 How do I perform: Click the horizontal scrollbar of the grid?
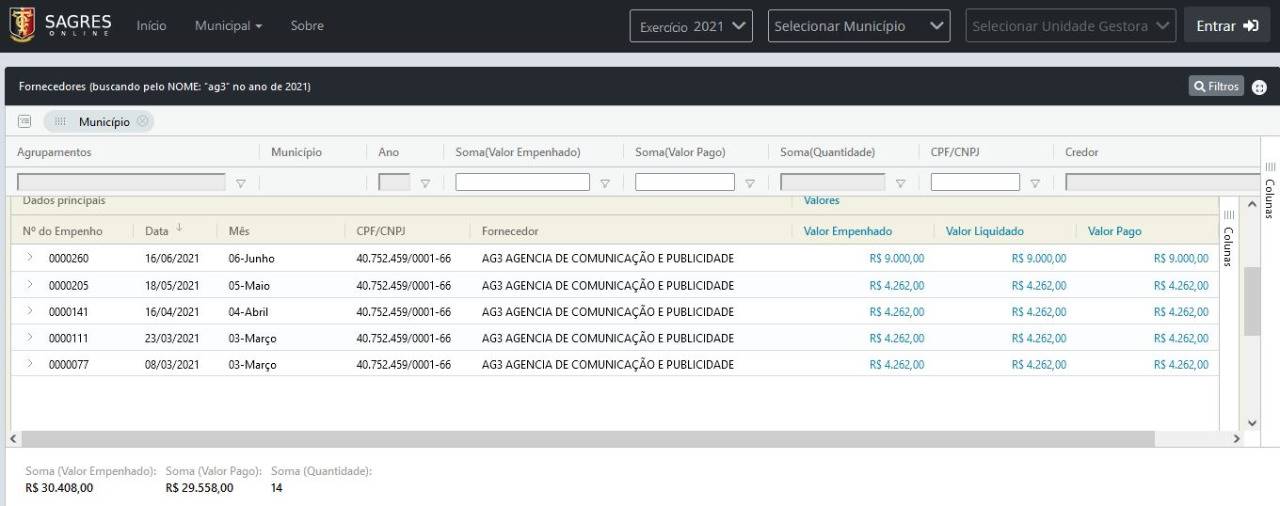coord(586,439)
